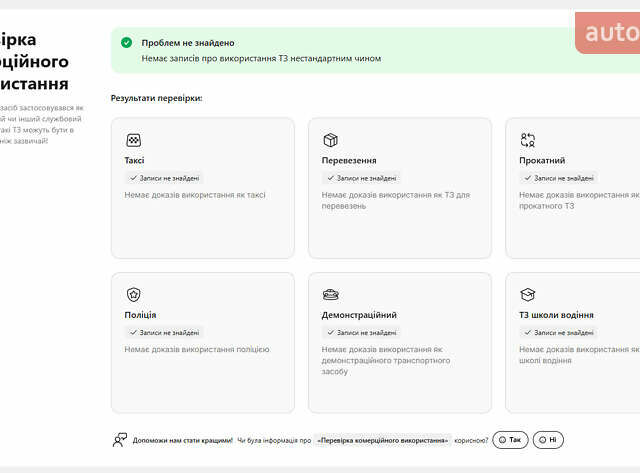Click the 'Записи не знайдені' badge under Перевезення
640x473 pixels.
click(x=360, y=178)
